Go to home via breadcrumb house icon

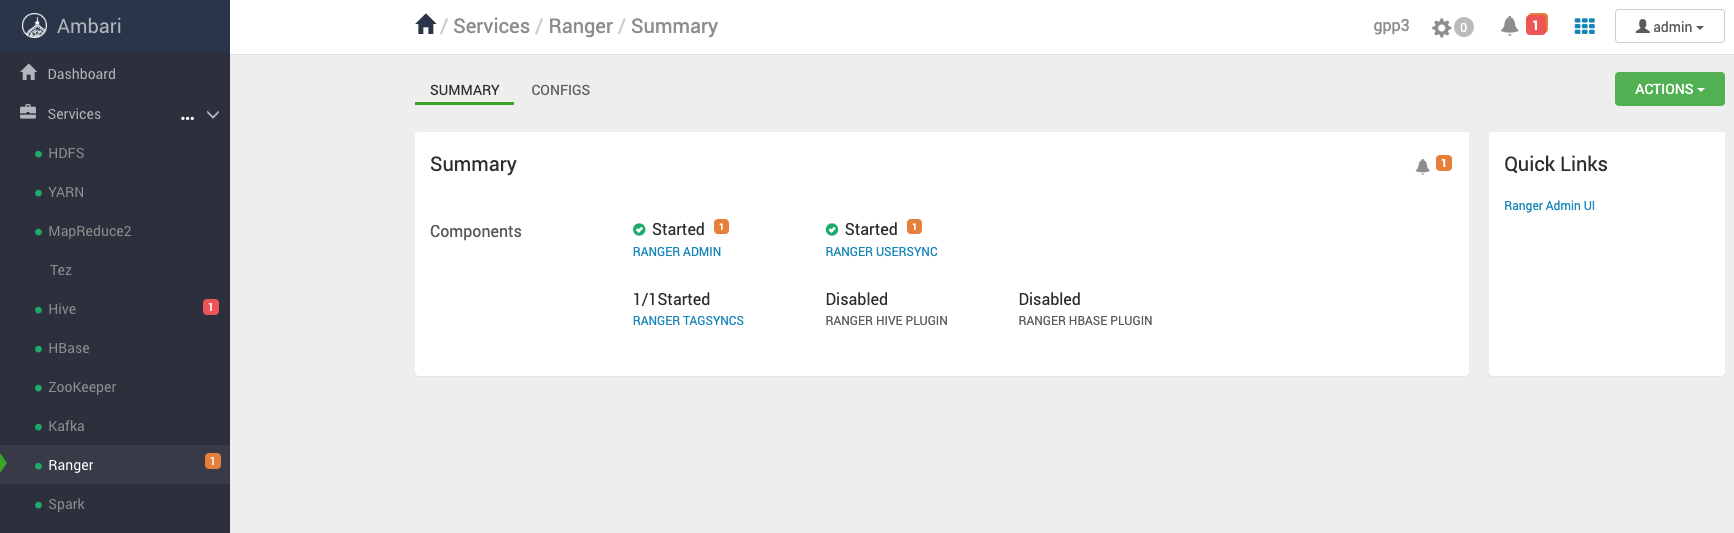426,25
